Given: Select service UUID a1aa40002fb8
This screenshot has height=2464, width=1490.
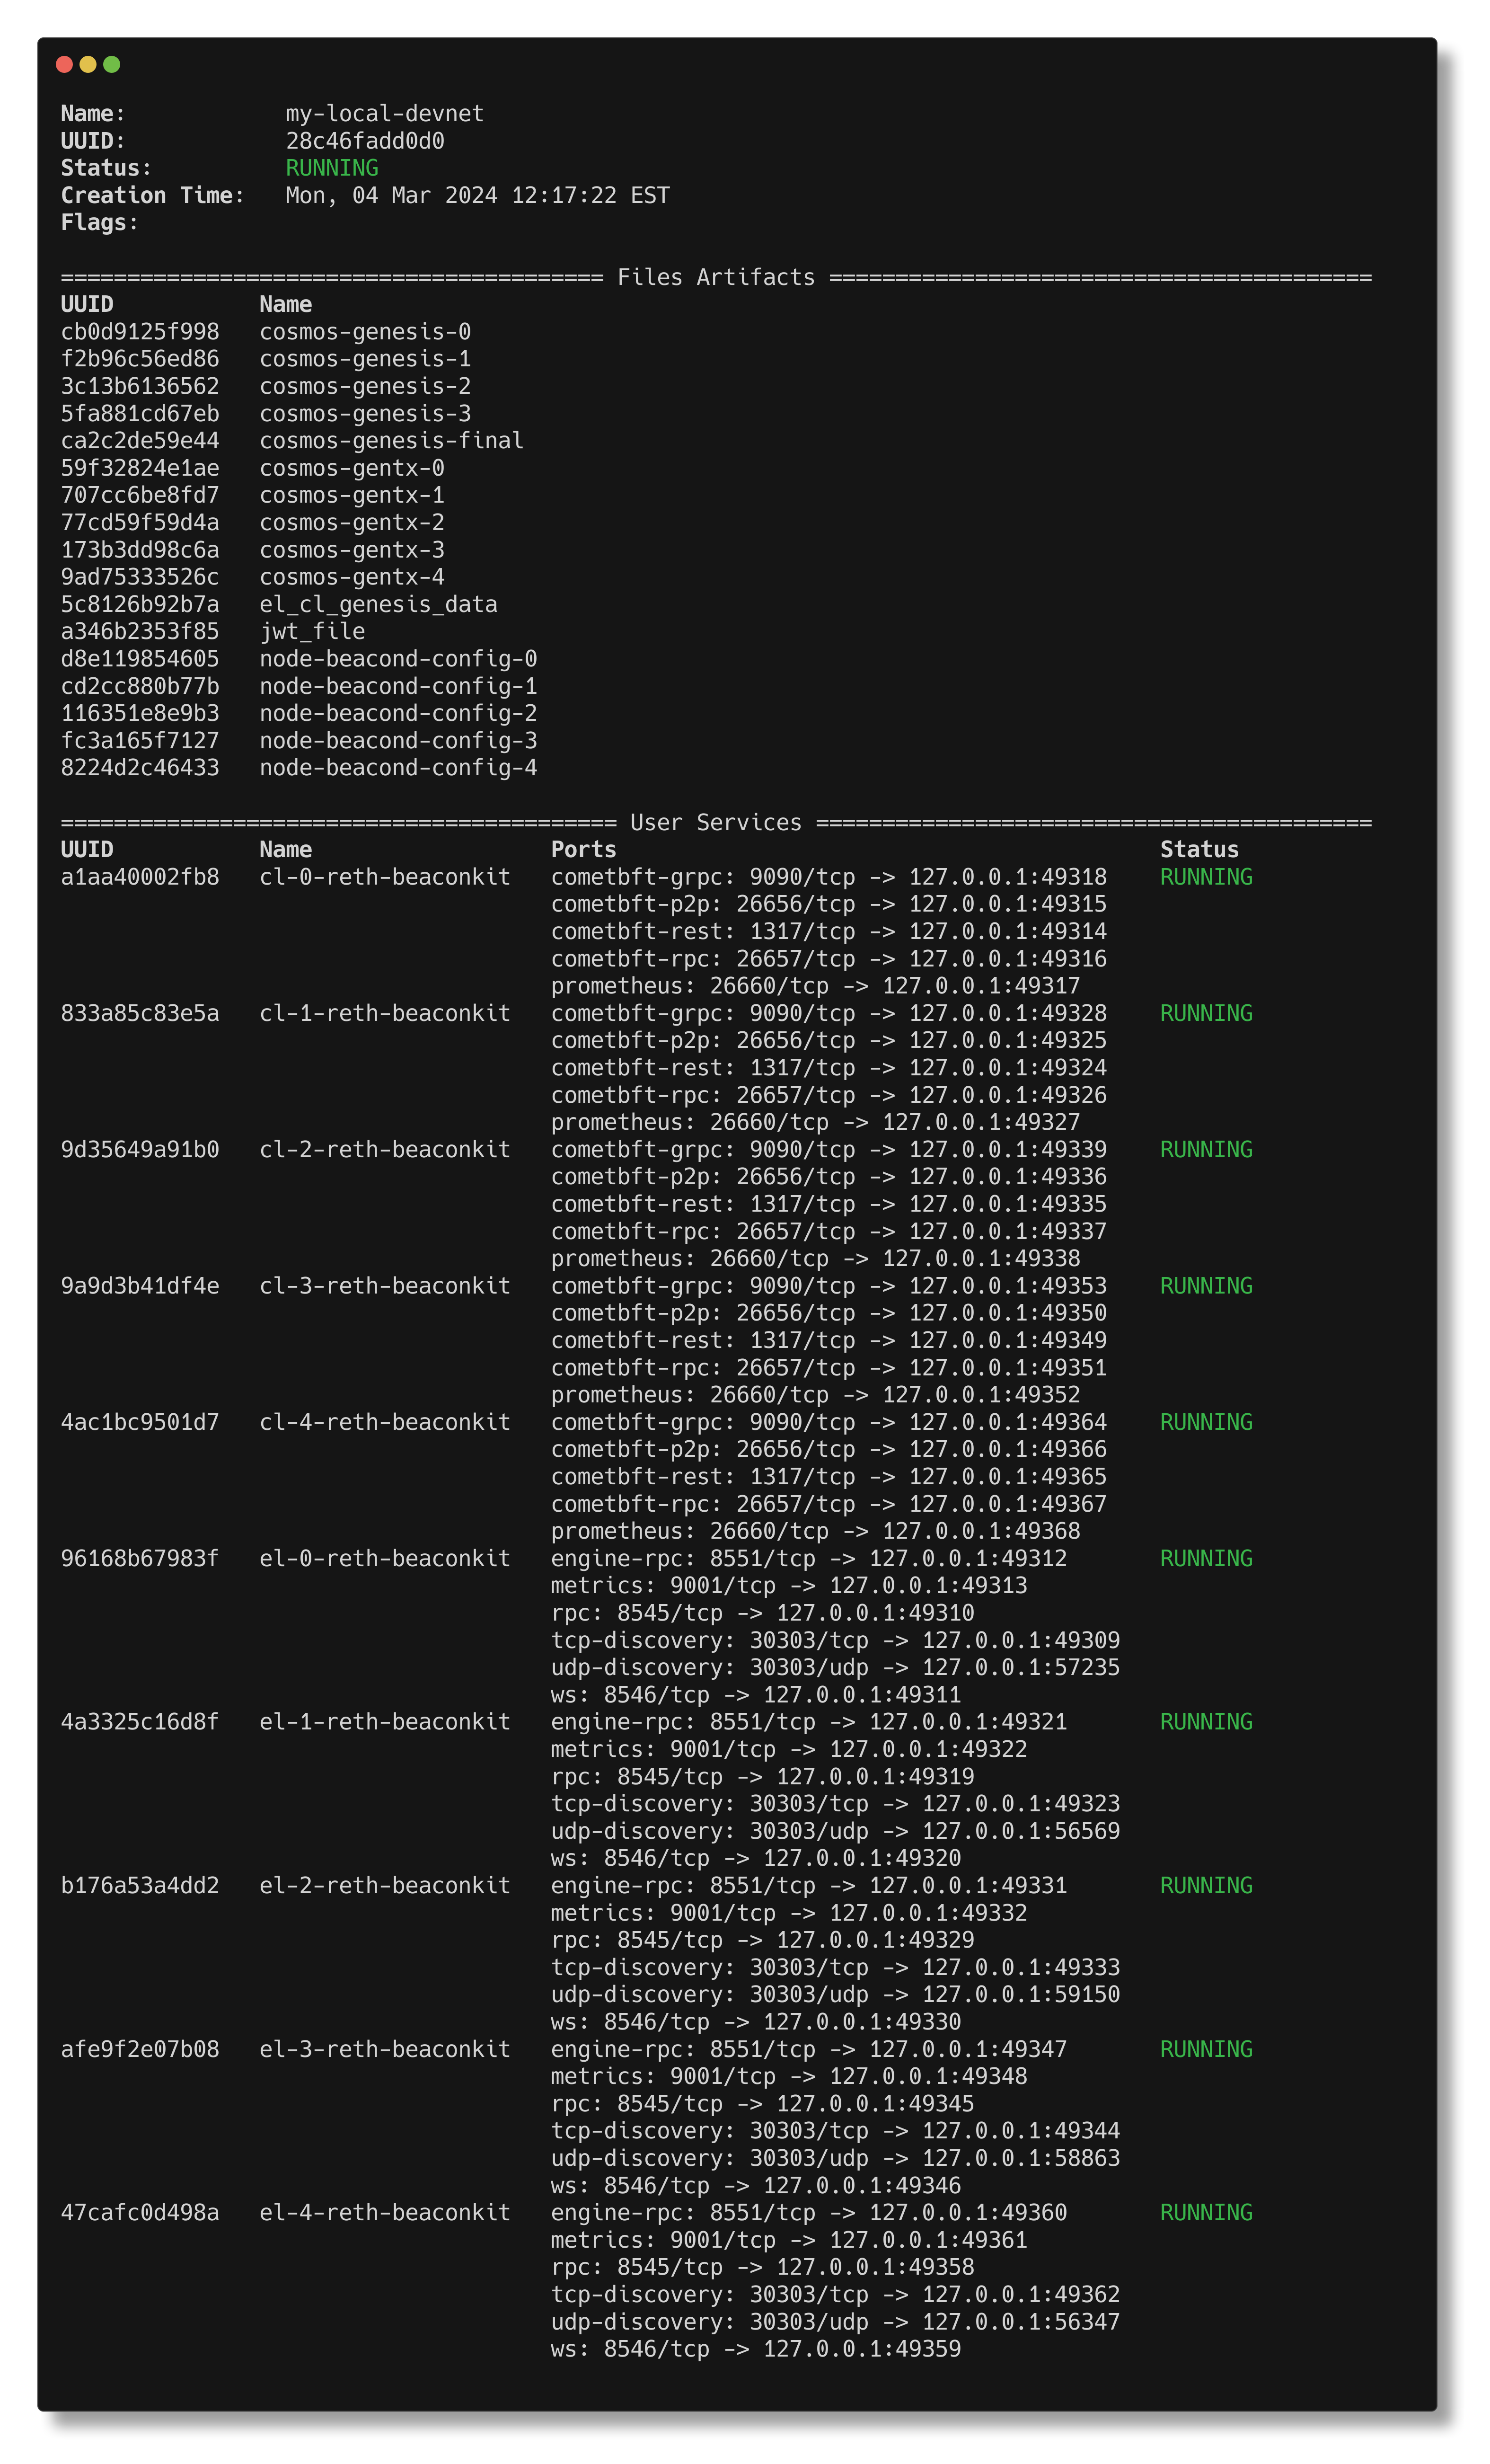Looking at the screenshot, I should pyautogui.click(x=140, y=877).
